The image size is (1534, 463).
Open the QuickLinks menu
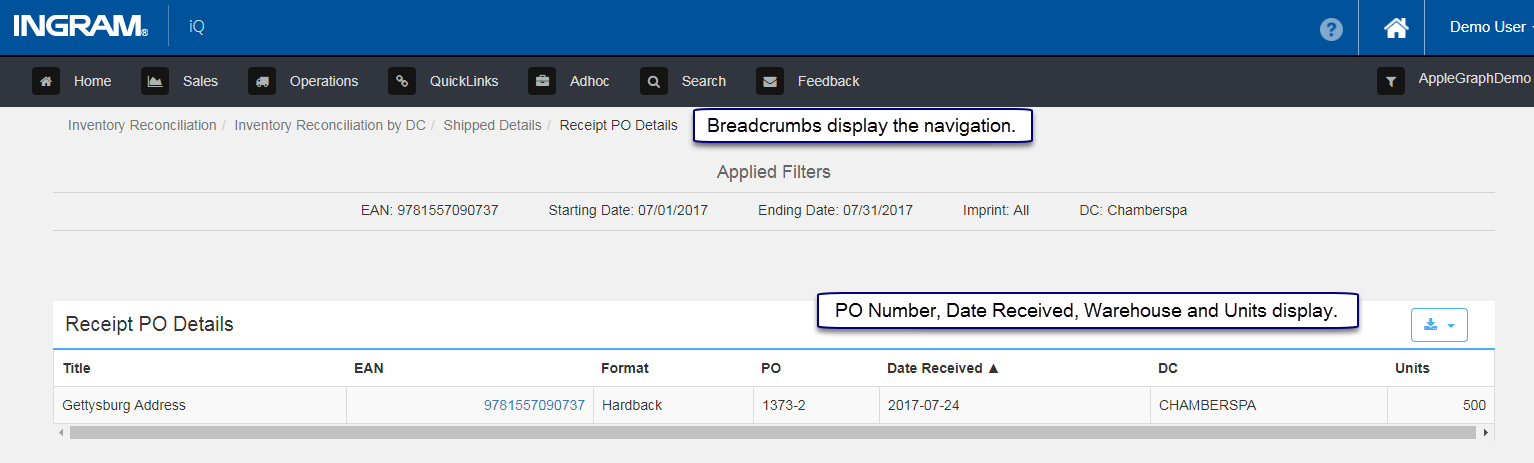point(464,81)
